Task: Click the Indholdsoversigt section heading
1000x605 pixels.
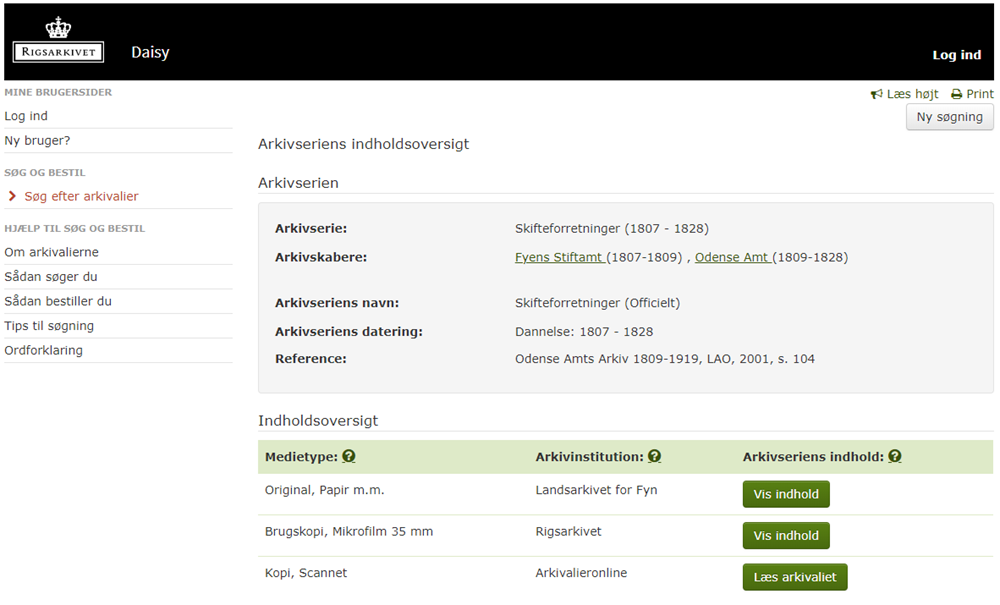Action: (318, 421)
